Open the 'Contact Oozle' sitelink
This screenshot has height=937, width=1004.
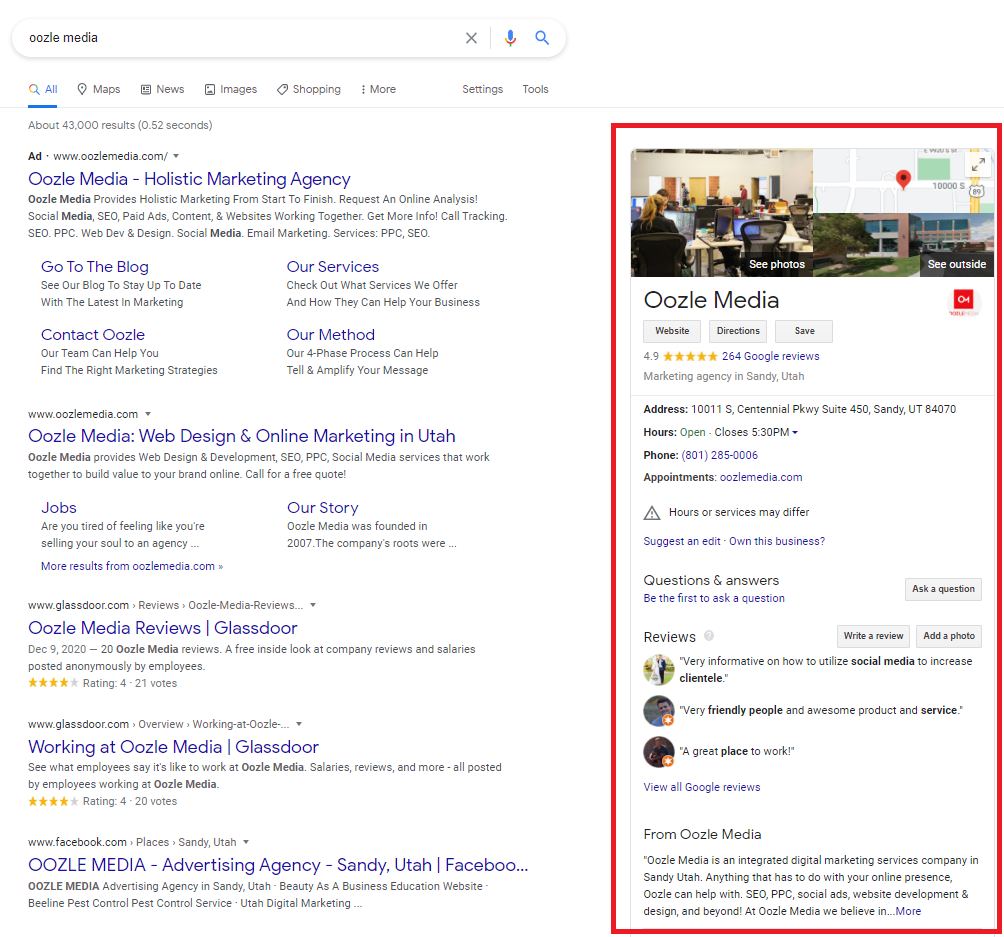point(93,335)
